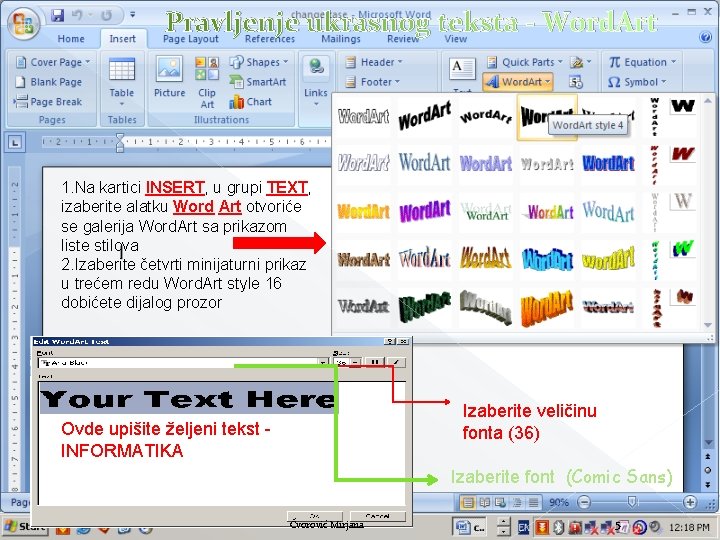The height and width of the screenshot is (540, 720).
Task: Insert a SmartArt graphic
Action: coord(258,82)
